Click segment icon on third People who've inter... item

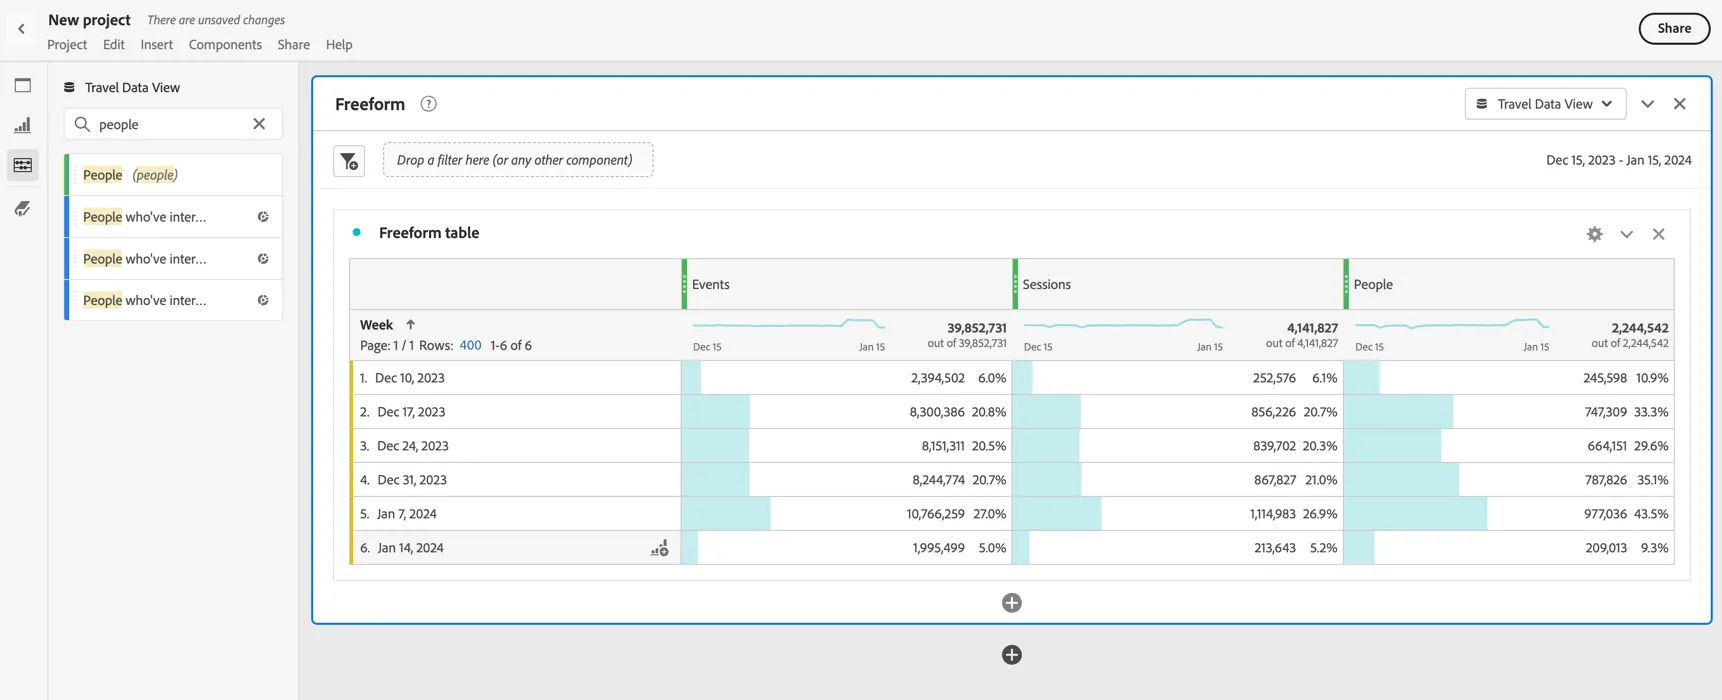click(263, 300)
